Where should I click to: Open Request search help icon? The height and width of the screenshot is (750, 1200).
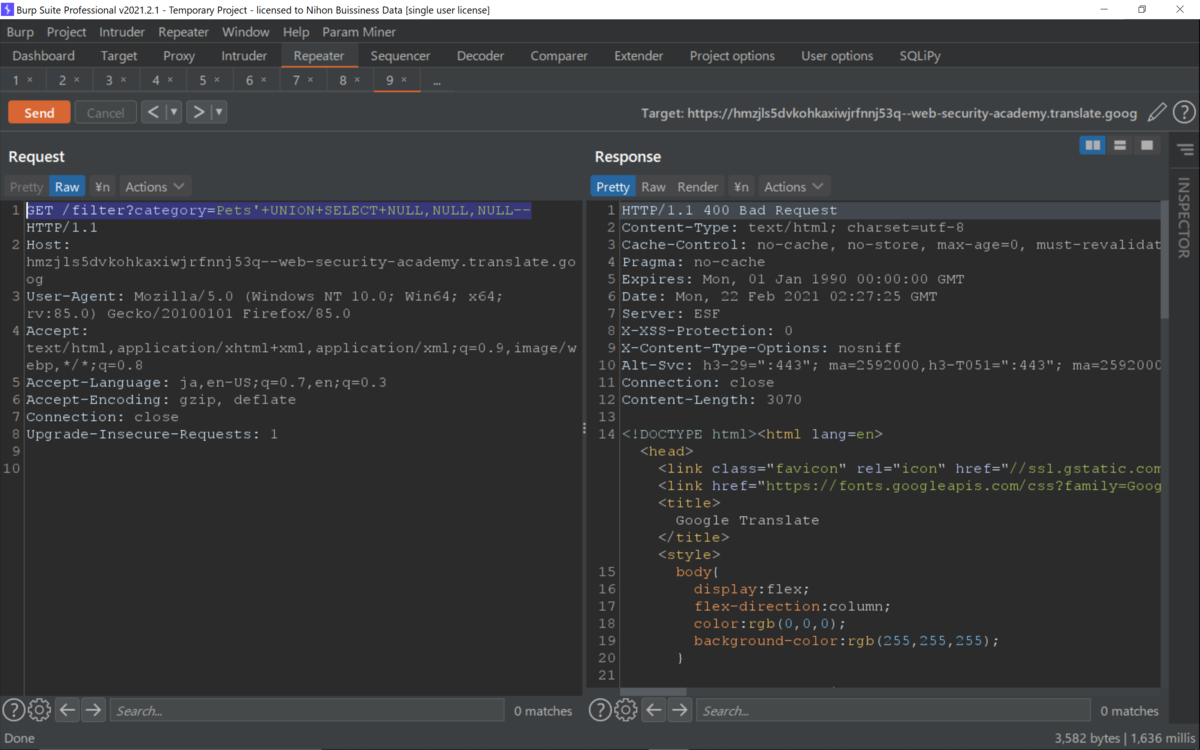pos(13,710)
